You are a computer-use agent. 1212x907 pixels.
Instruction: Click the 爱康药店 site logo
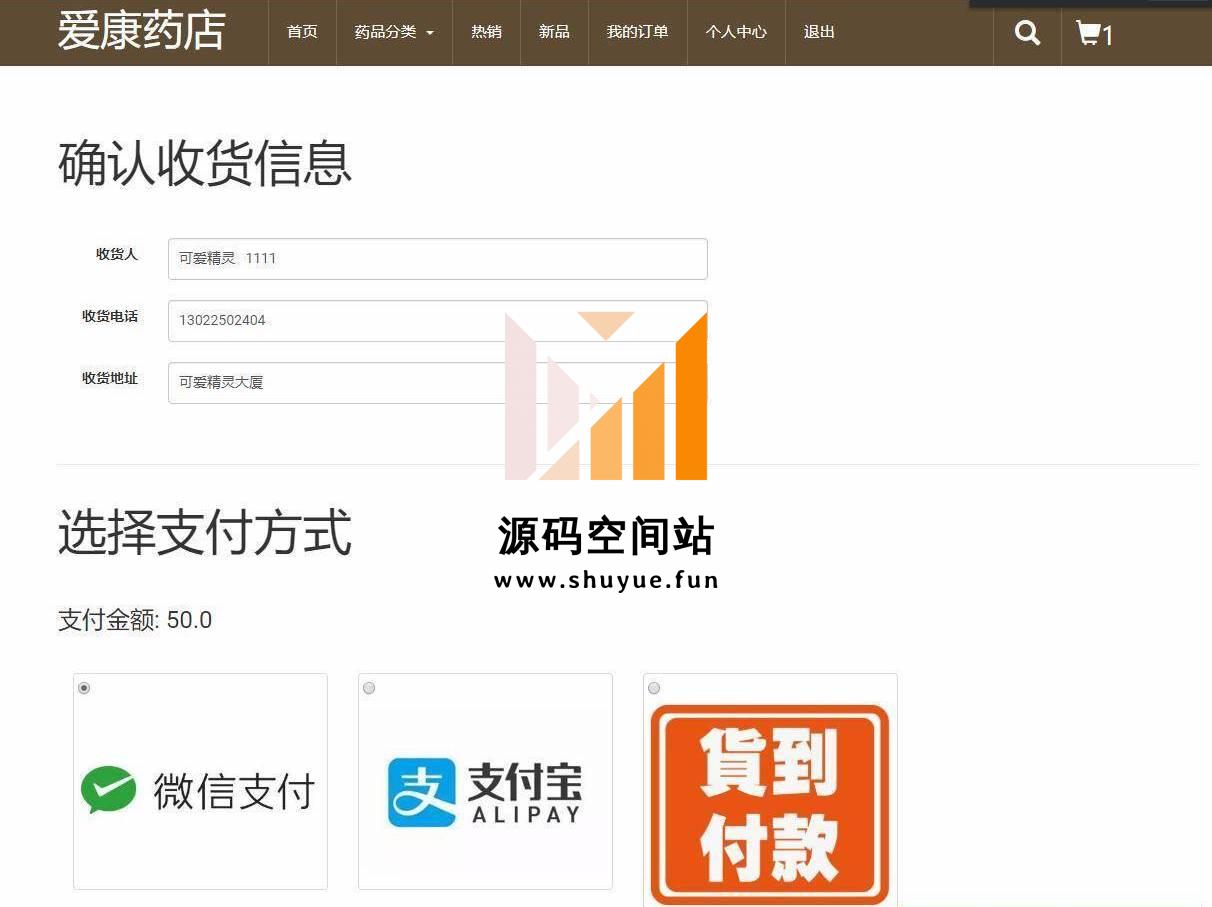(x=141, y=31)
